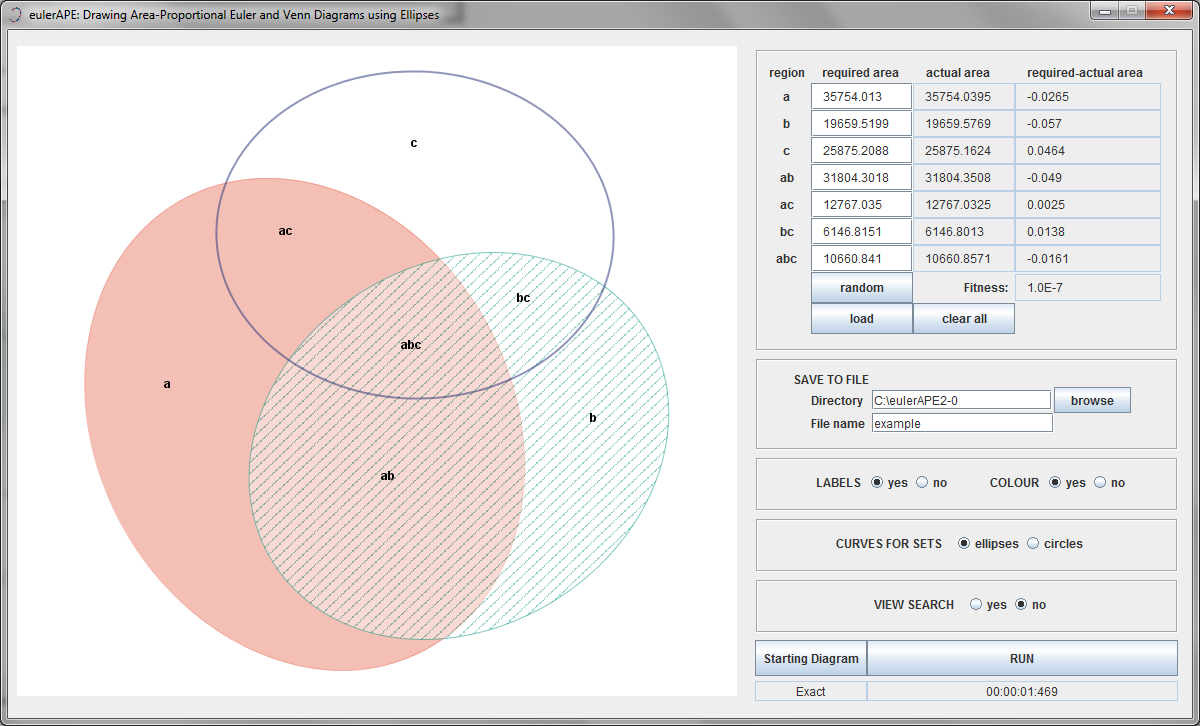Click actual area value 31804.3508
Viewport: 1200px width, 726px height.
tap(964, 178)
